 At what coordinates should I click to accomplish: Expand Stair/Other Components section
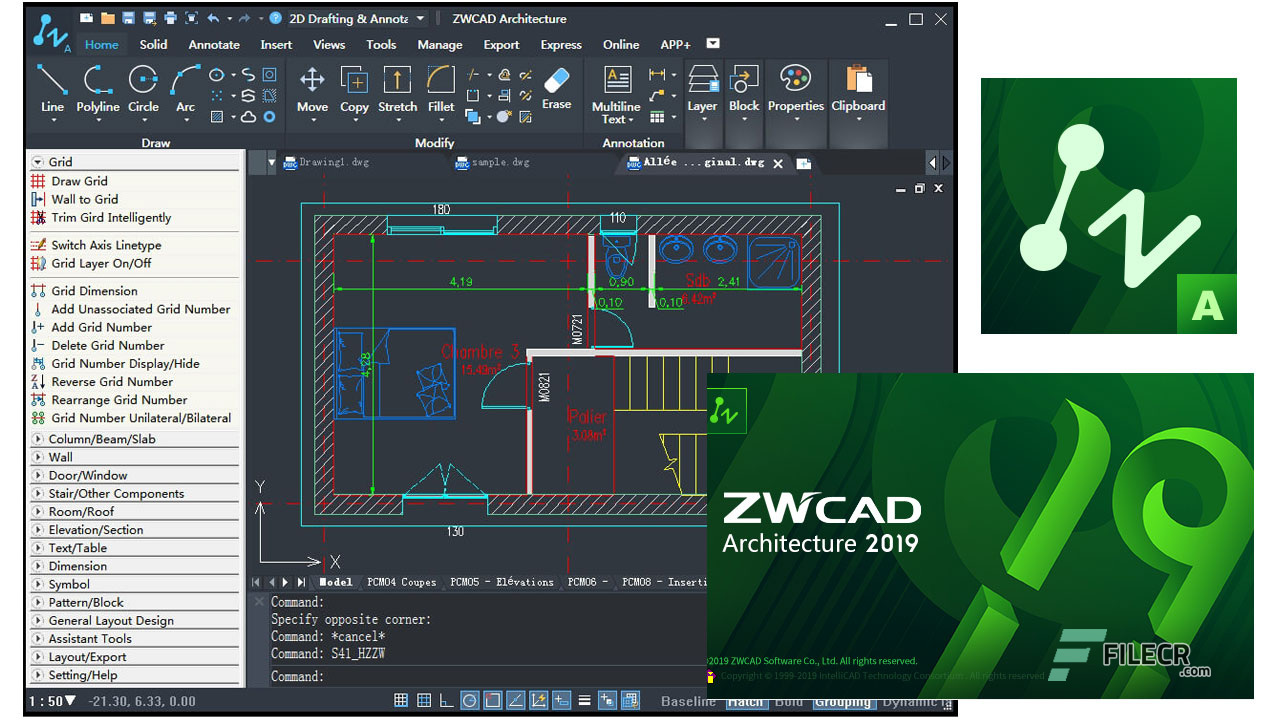click(x=135, y=493)
